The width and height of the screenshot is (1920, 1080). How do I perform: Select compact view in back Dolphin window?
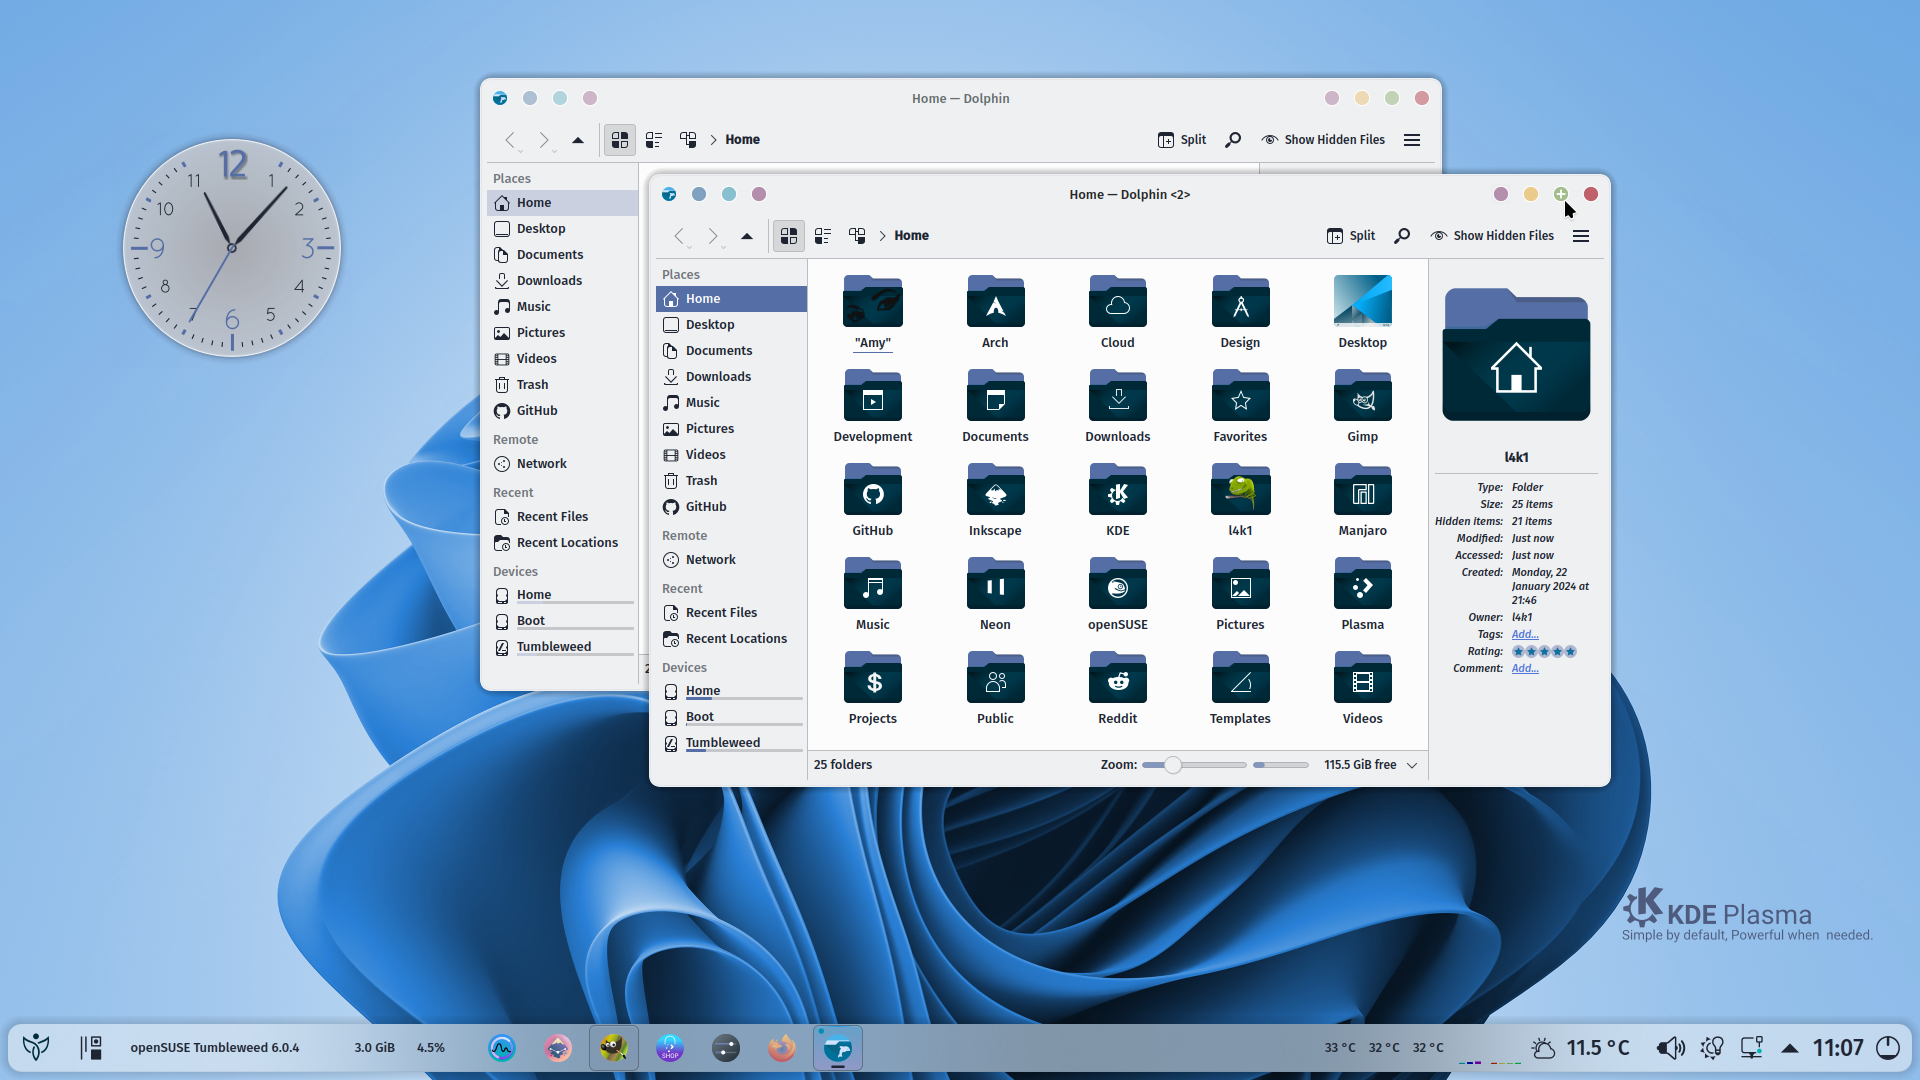point(654,140)
